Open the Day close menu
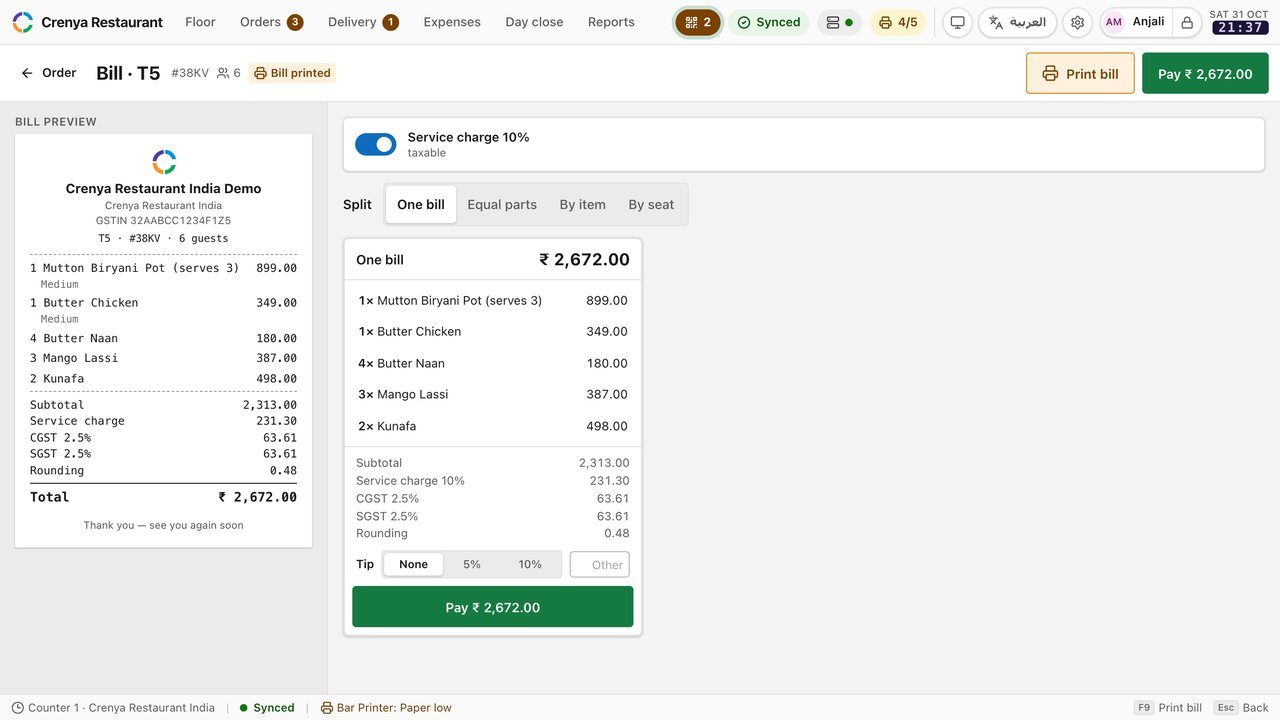This screenshot has width=1280, height=720. 534,22
